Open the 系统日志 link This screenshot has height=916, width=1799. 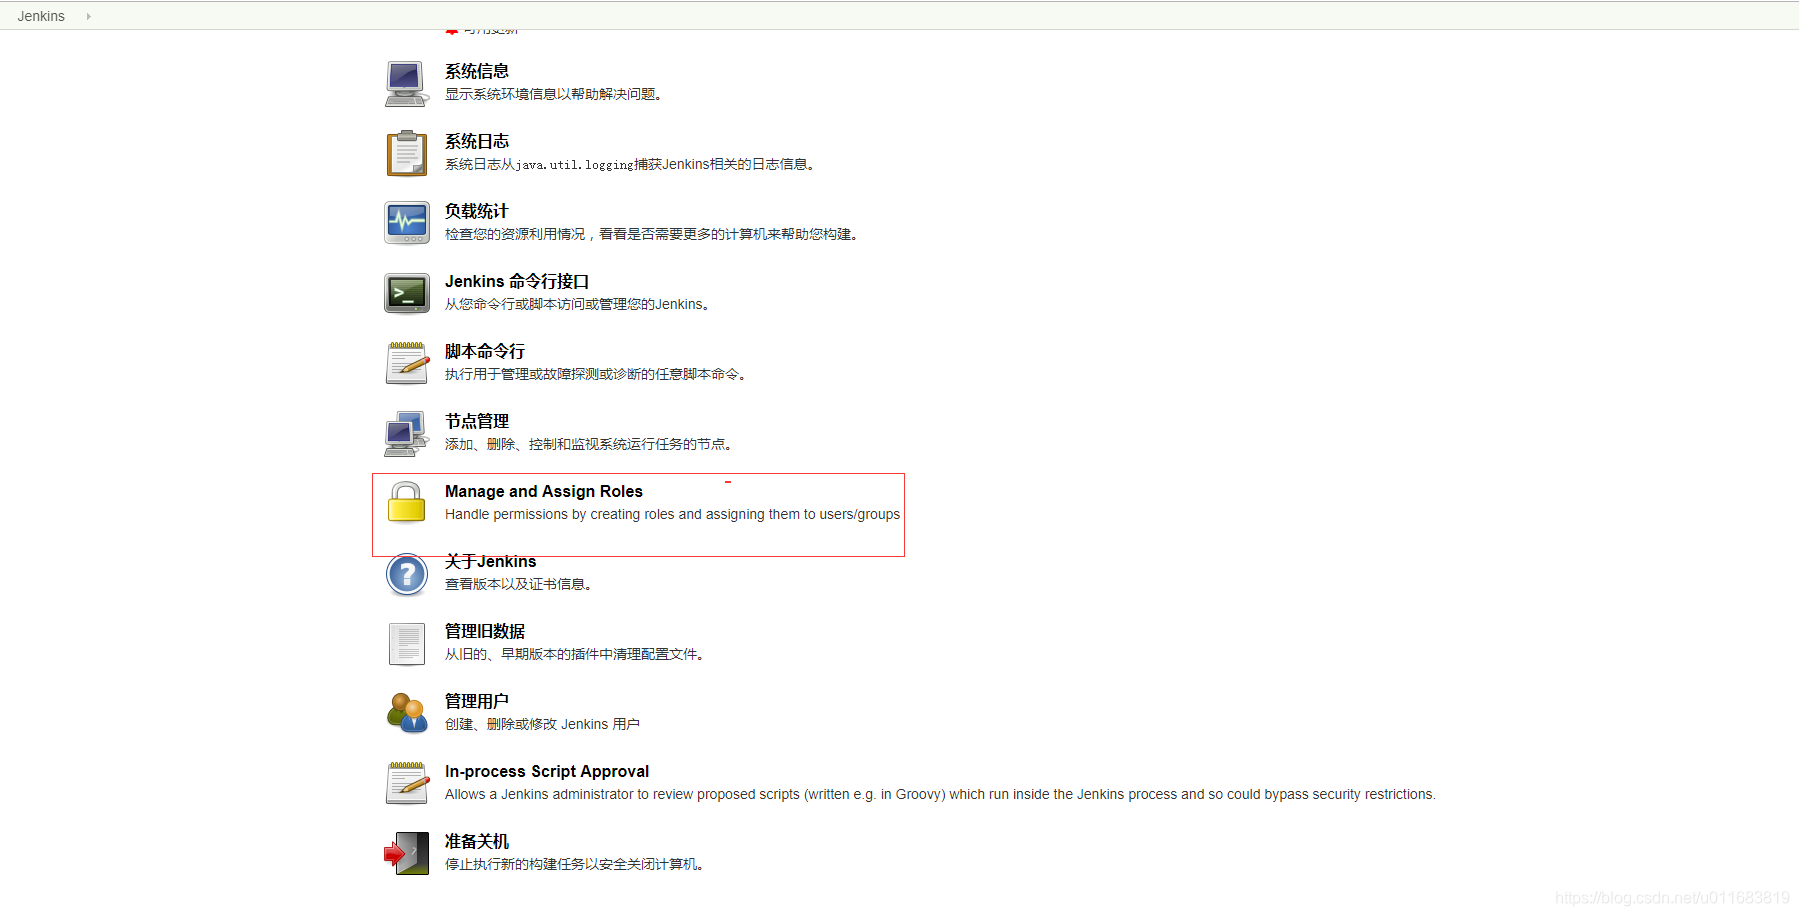tap(477, 141)
